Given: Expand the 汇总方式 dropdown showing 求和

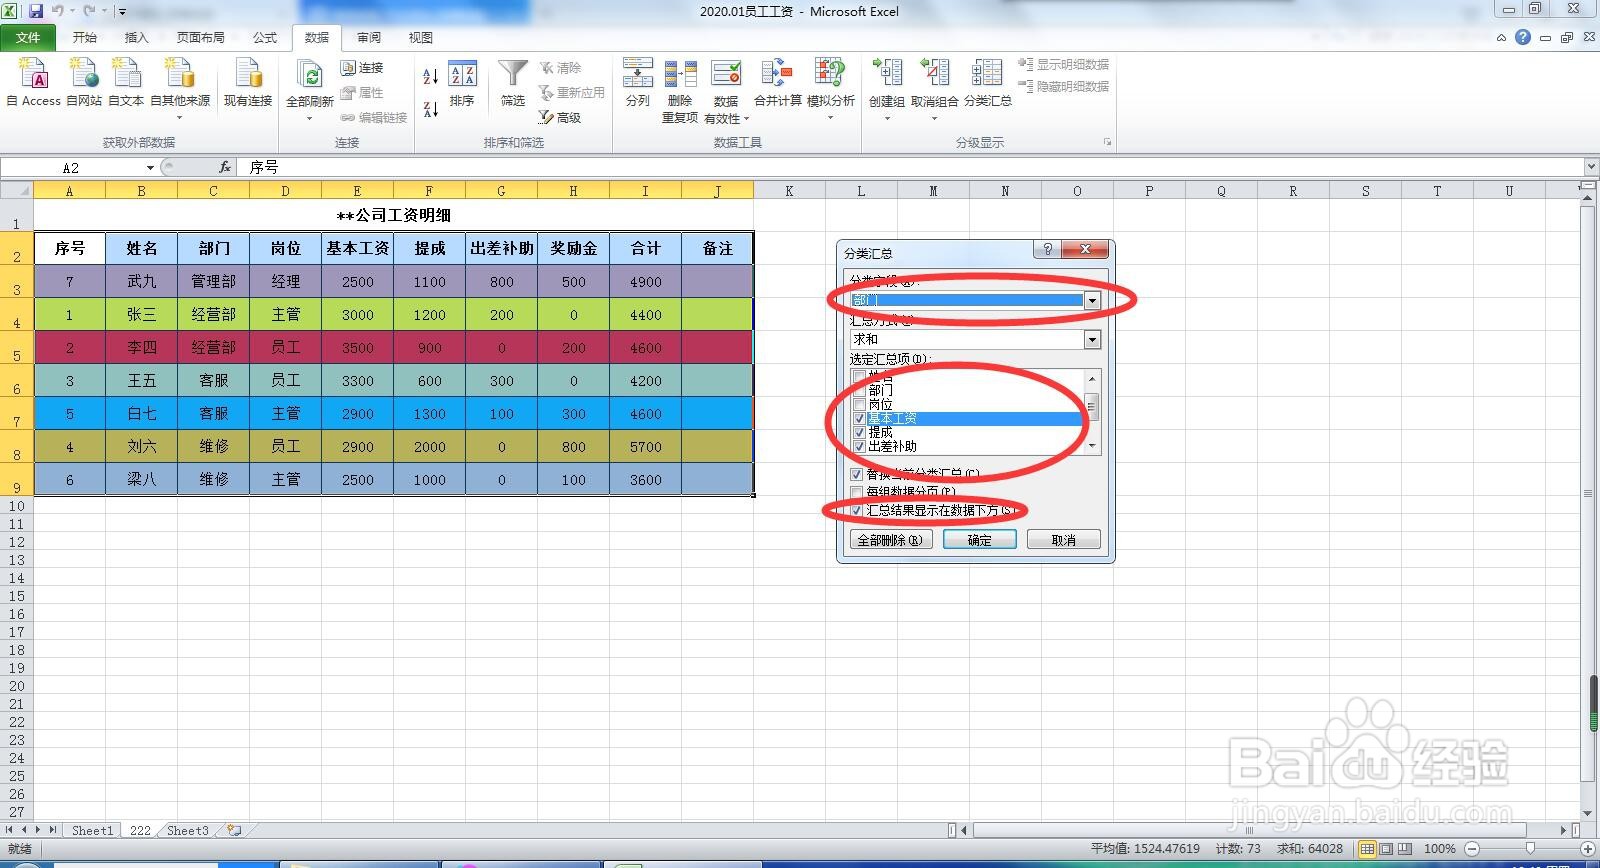Looking at the screenshot, I should [1092, 340].
